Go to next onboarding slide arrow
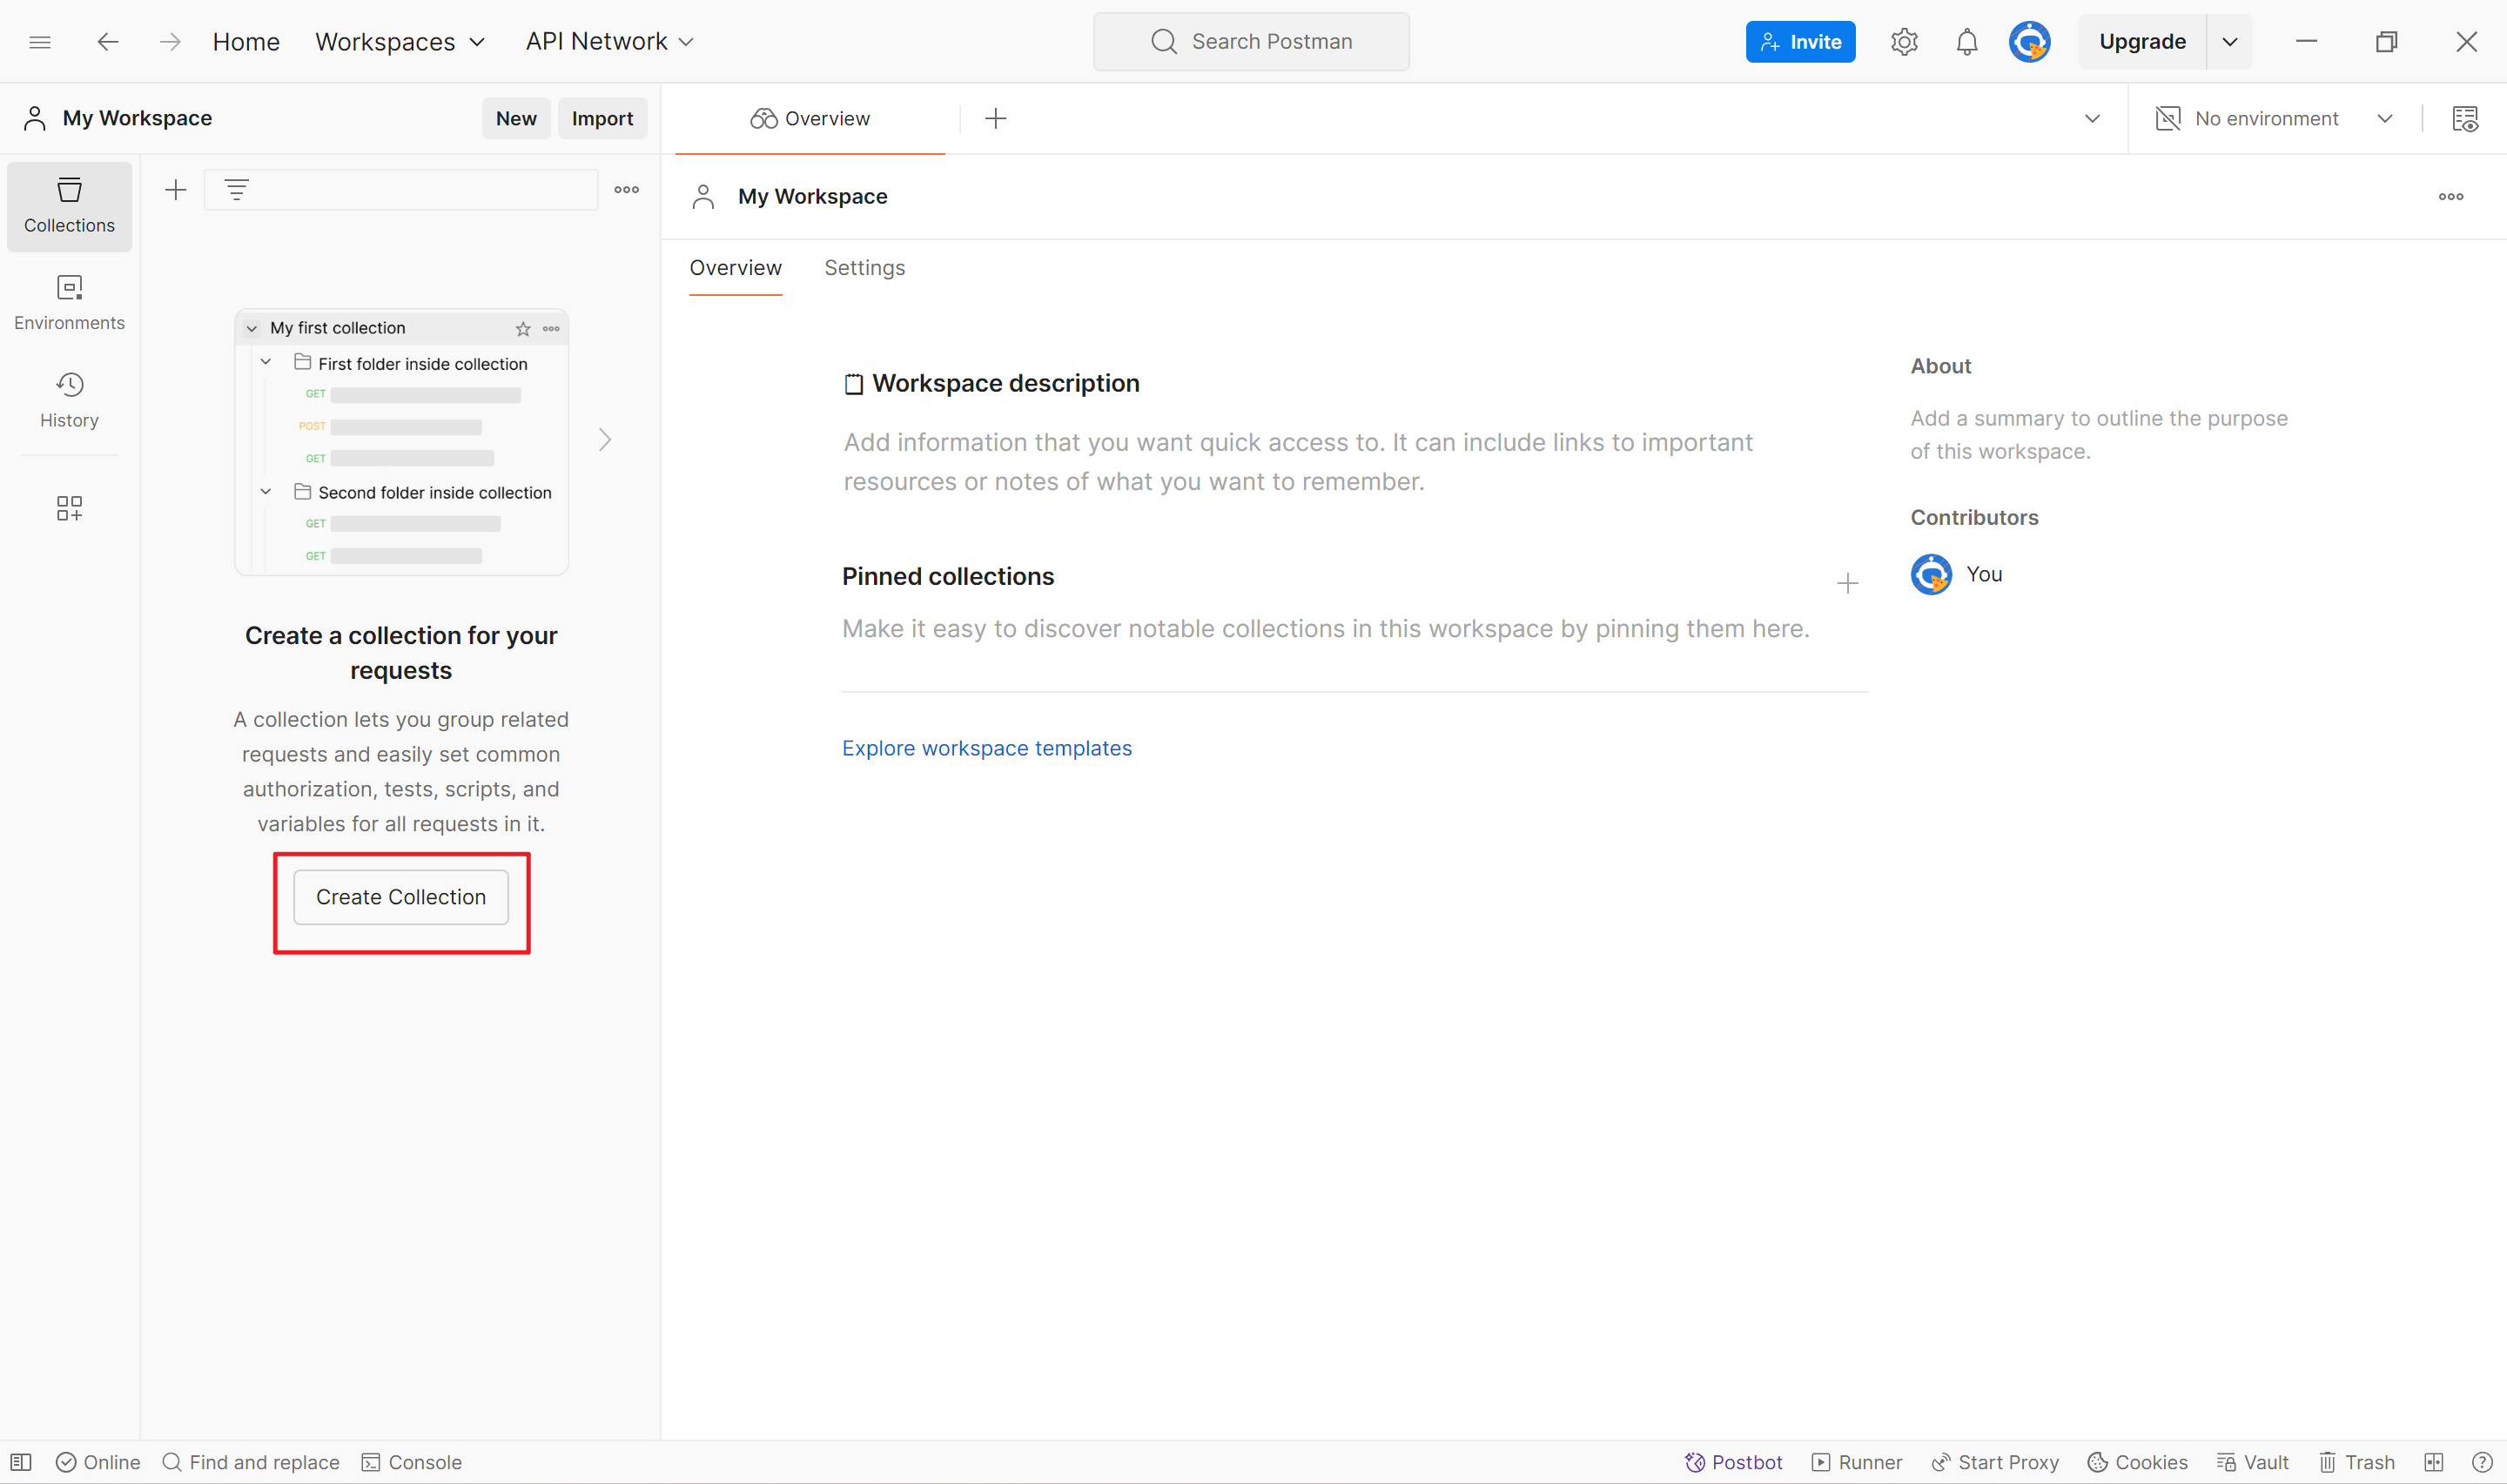Viewport: 2507px width, 1484px height. 605,440
